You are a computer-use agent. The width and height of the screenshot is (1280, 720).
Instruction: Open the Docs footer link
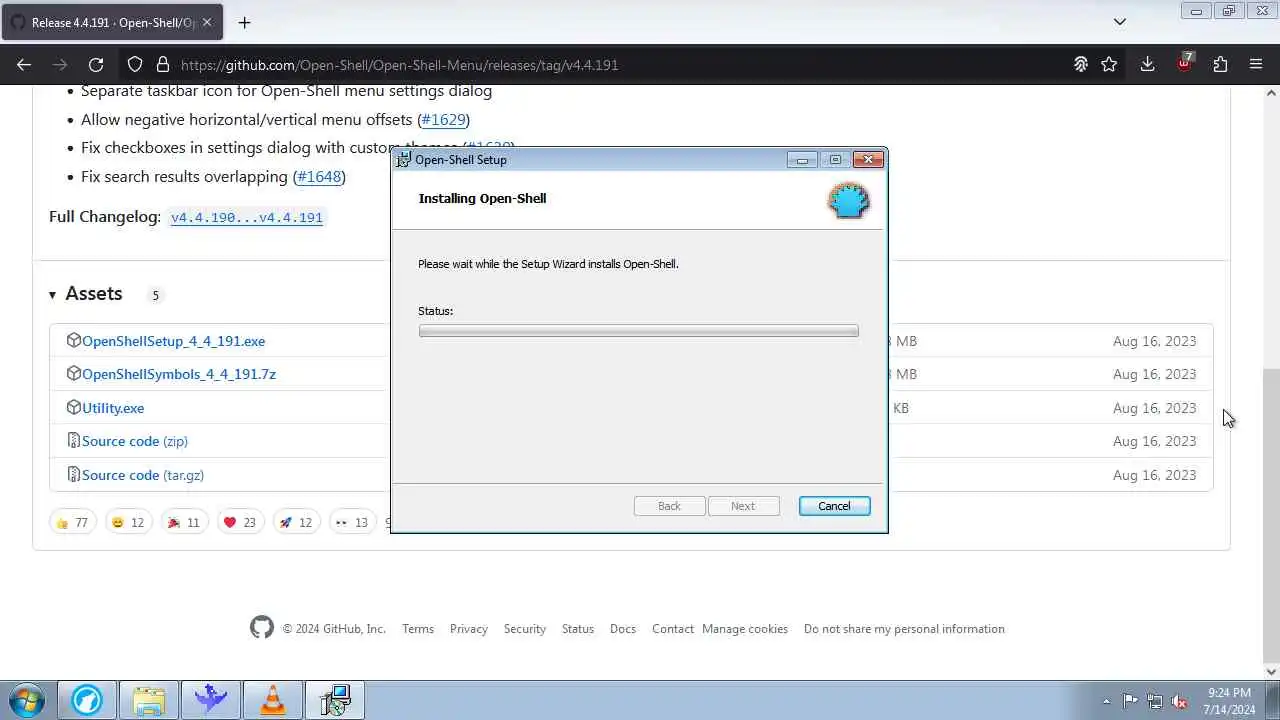pyautogui.click(x=623, y=629)
